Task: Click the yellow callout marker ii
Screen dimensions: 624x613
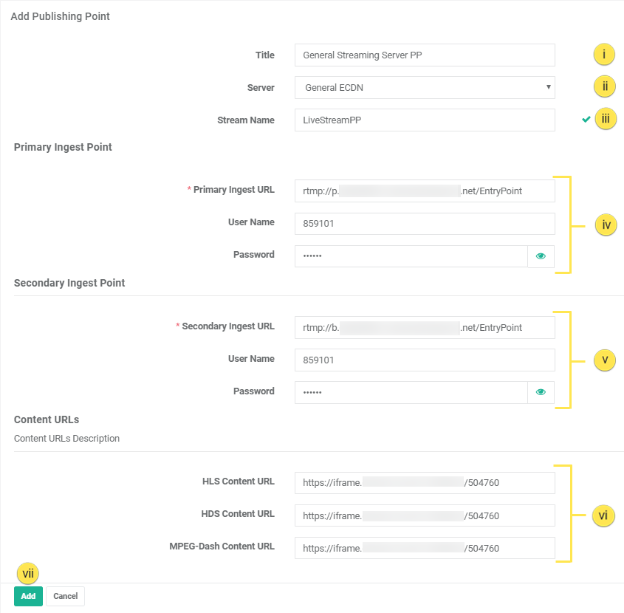Action: (x=603, y=87)
